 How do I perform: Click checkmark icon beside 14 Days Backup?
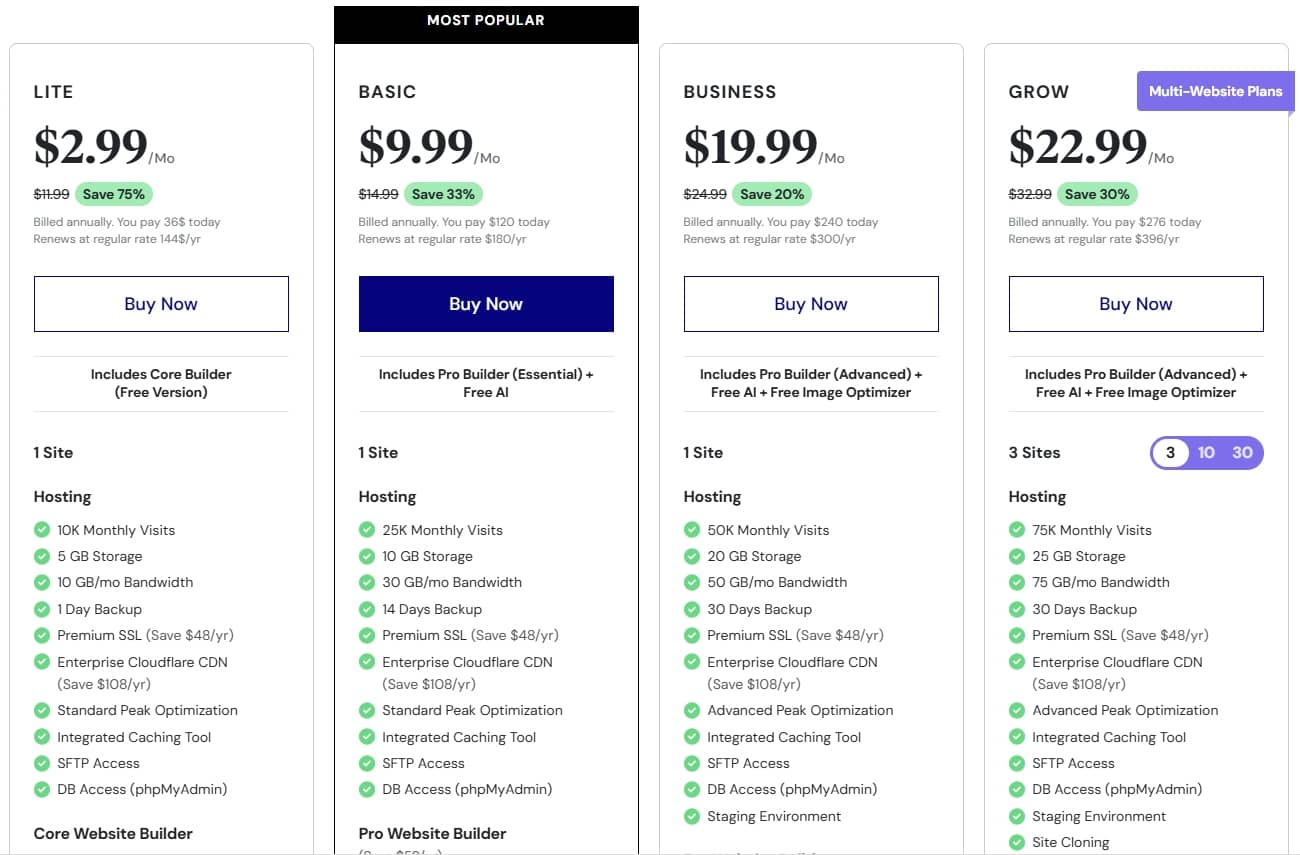367,609
